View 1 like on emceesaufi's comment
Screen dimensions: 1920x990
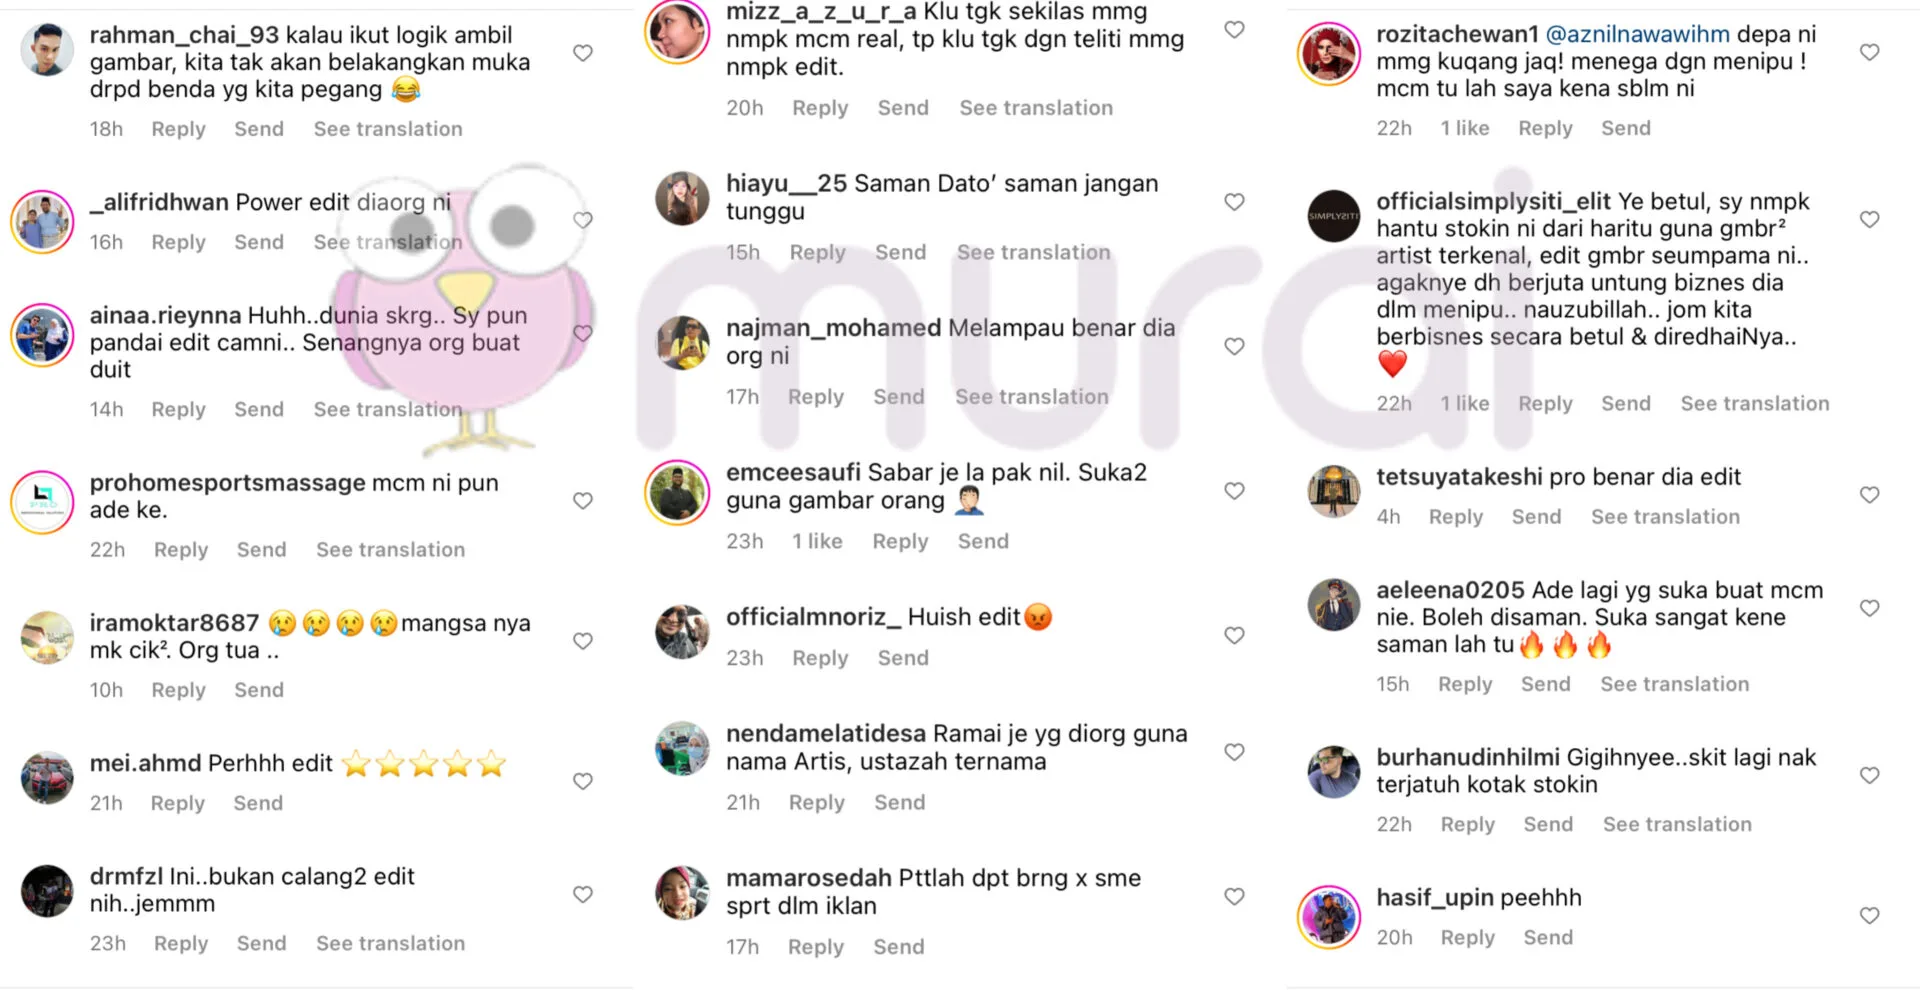pos(818,541)
